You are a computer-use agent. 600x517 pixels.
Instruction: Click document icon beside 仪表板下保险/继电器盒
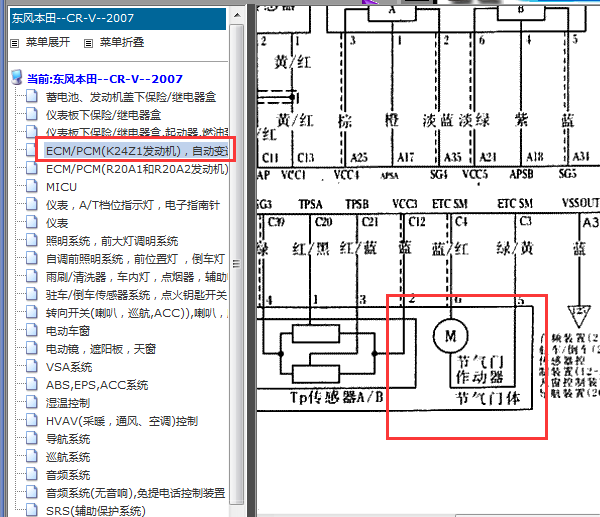coord(32,114)
